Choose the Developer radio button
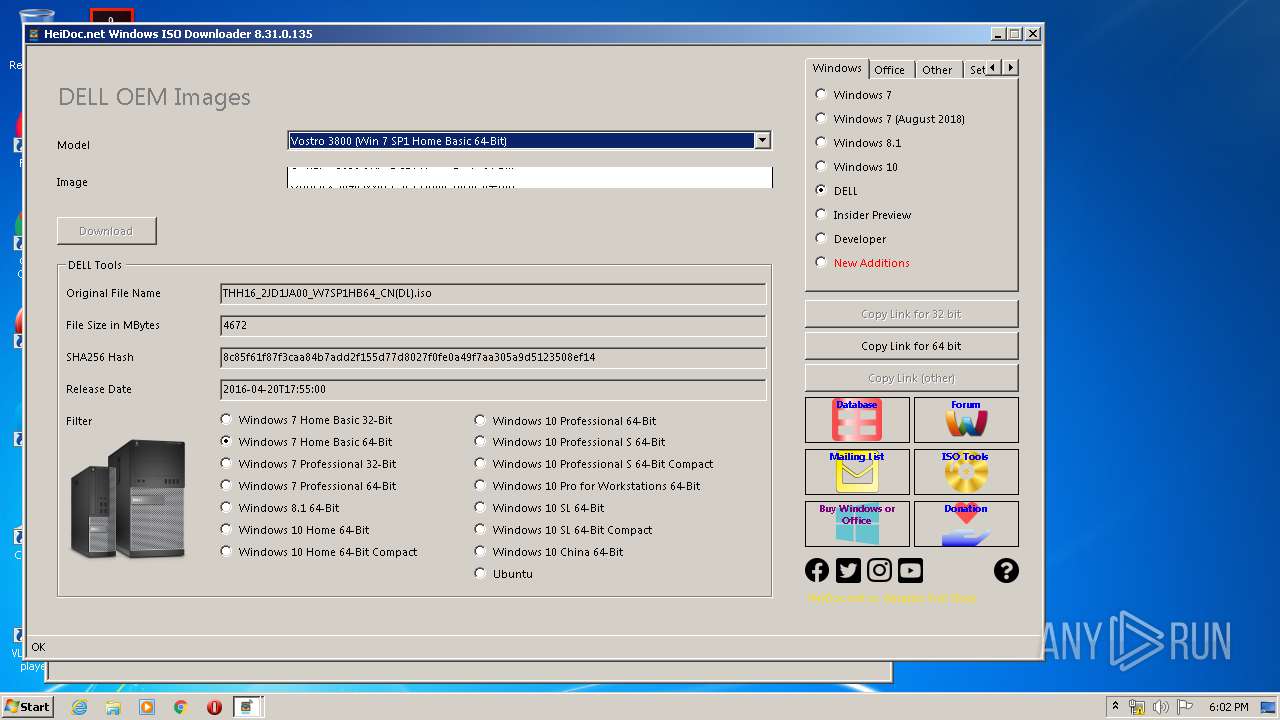This screenshot has width=1280, height=720. (x=851, y=239)
